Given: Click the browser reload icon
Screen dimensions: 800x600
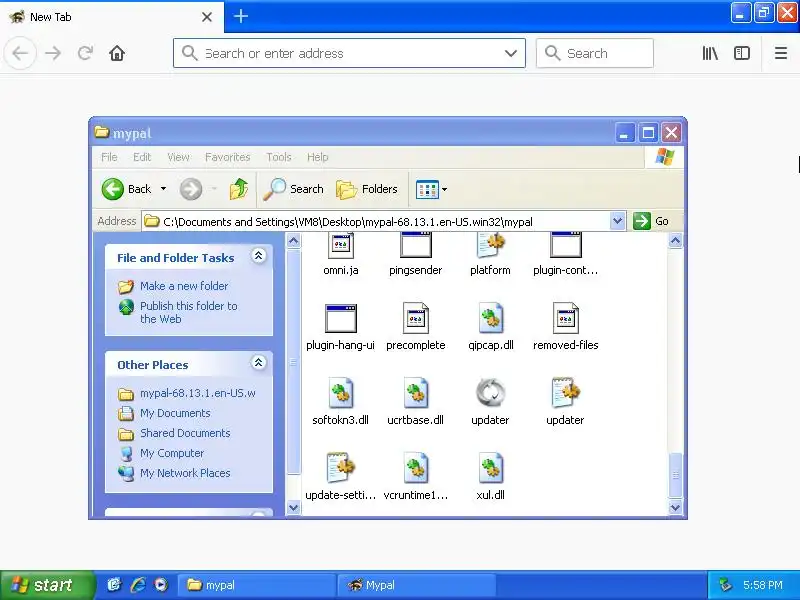Looking at the screenshot, I should click(85, 53).
